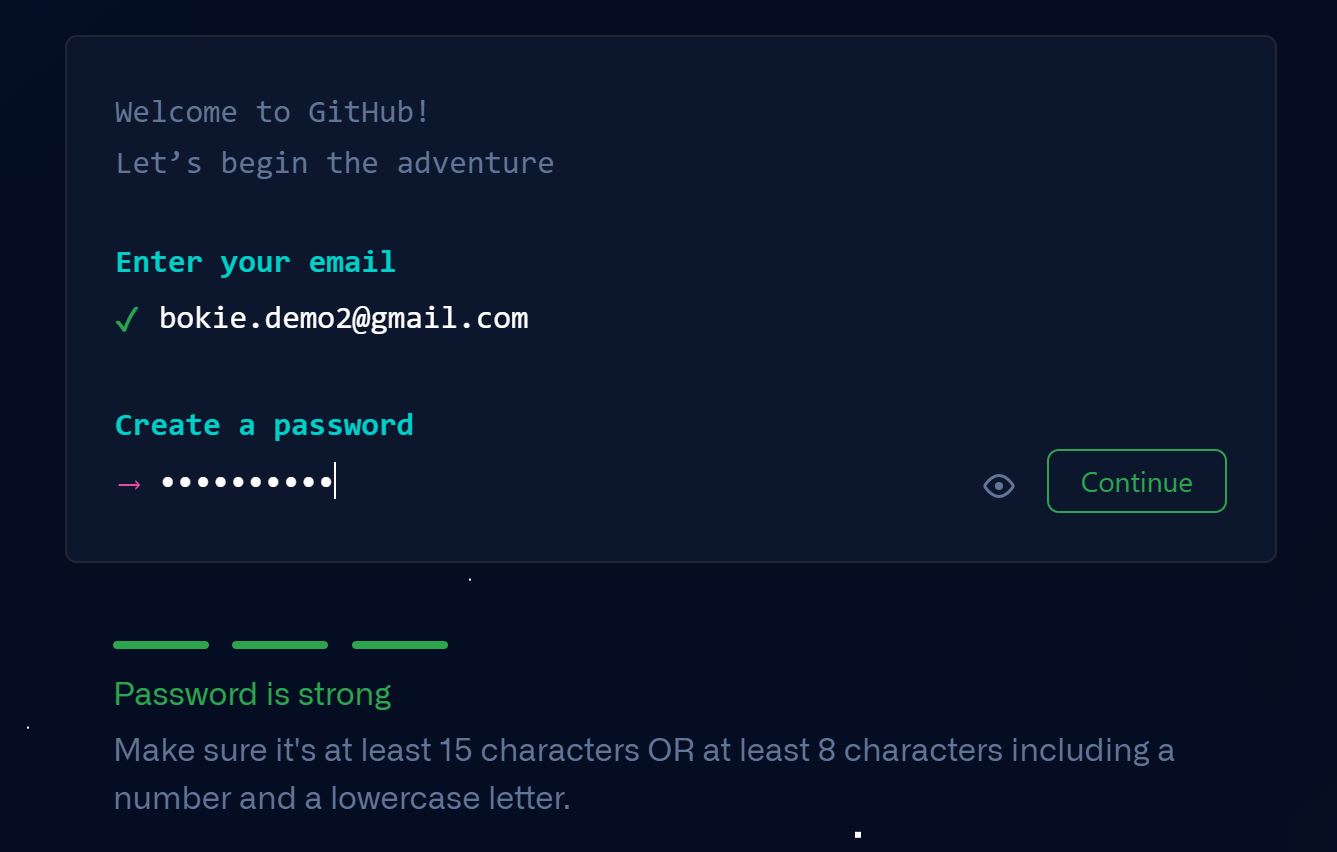
Task: Click the word "OR" in the hint
Action: click(670, 750)
